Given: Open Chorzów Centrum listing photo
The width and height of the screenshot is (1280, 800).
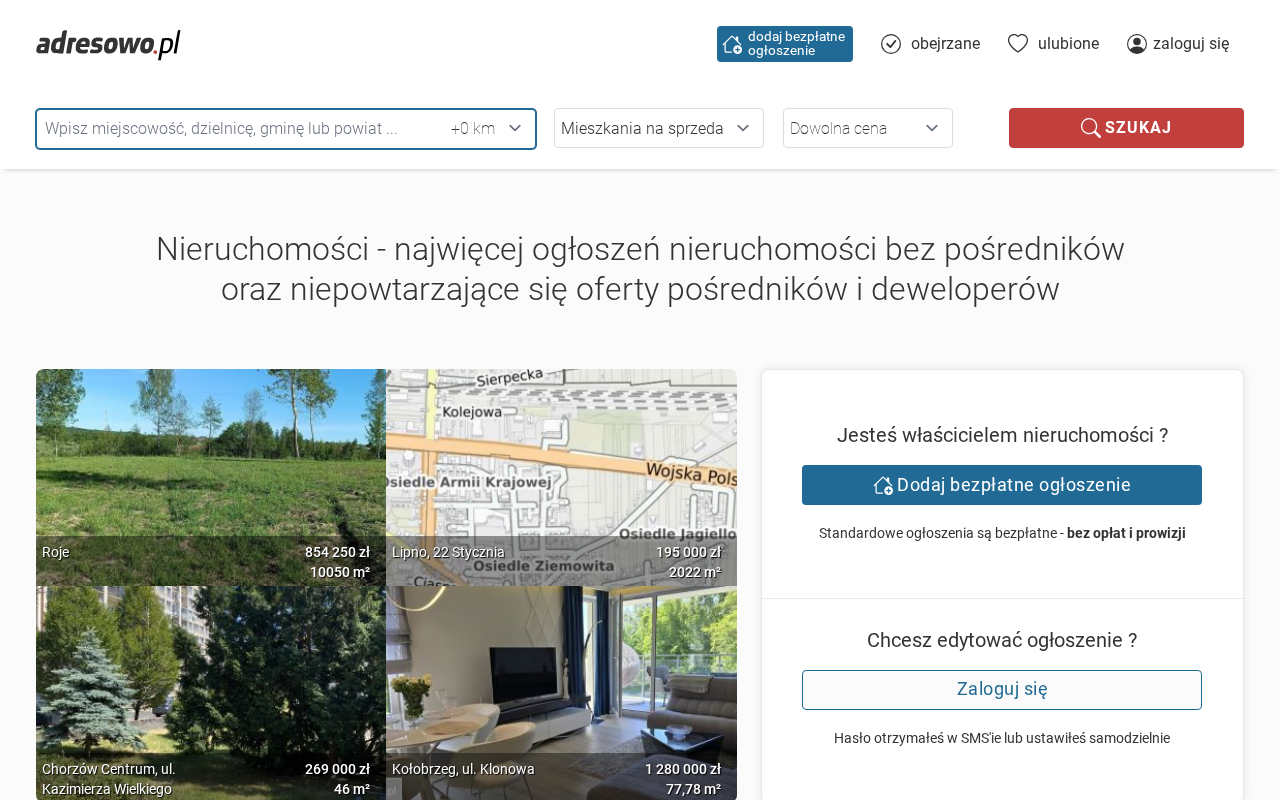Looking at the screenshot, I should pyautogui.click(x=211, y=680).
